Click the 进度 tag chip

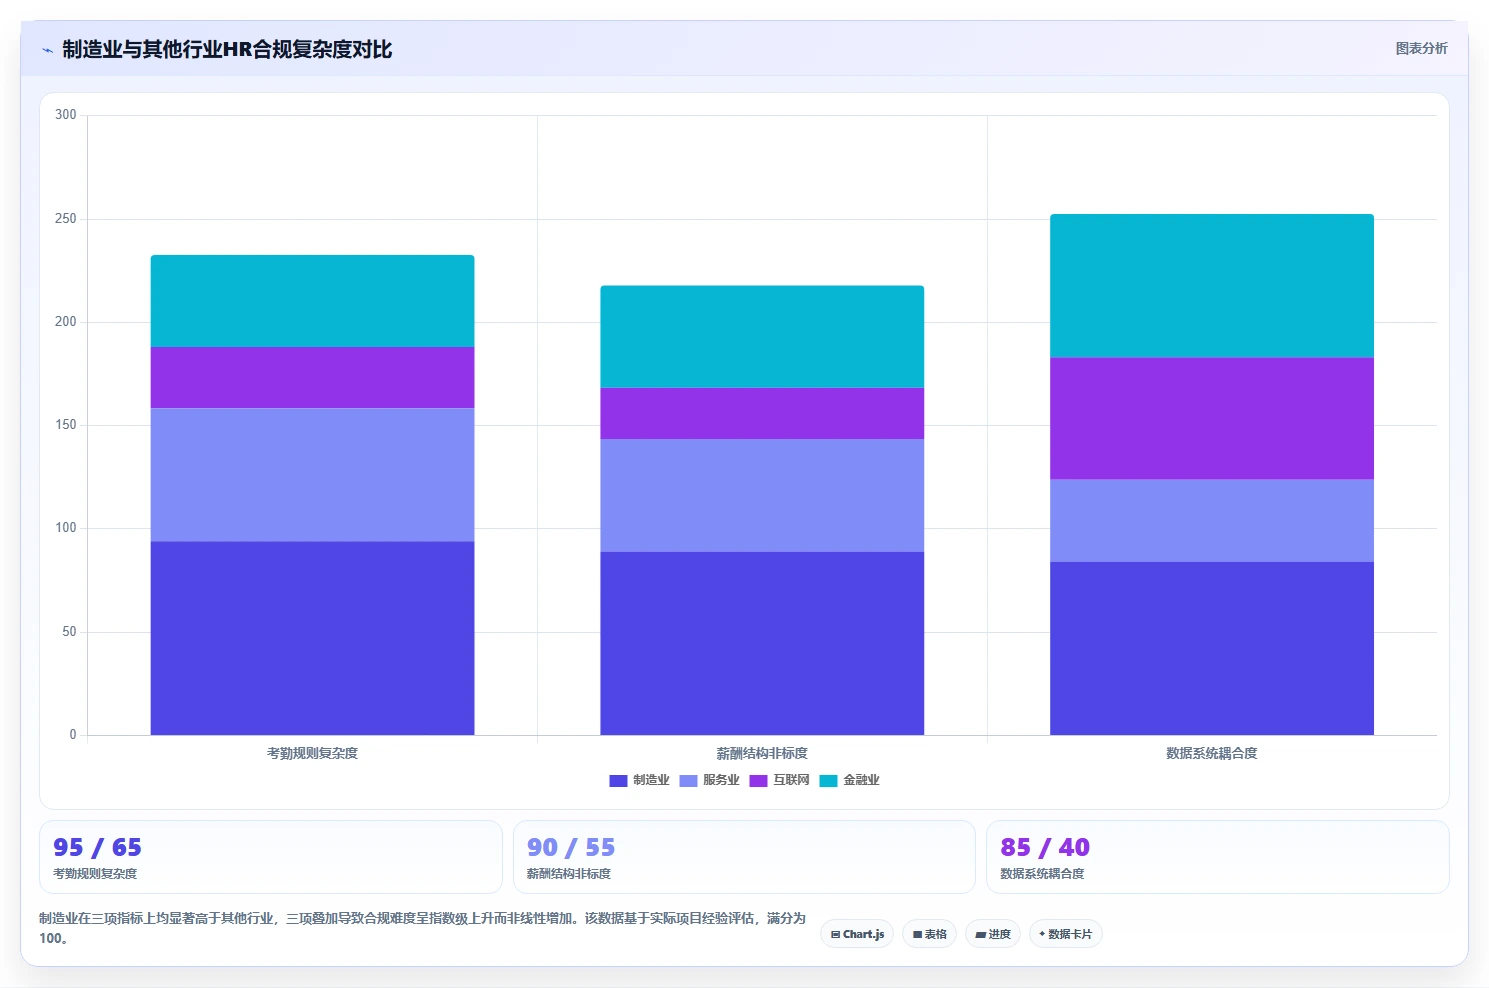click(x=992, y=934)
